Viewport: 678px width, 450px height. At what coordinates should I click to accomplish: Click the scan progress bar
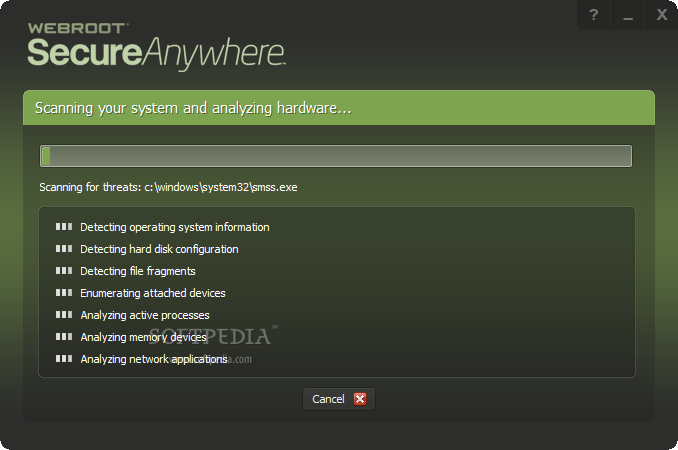click(336, 156)
